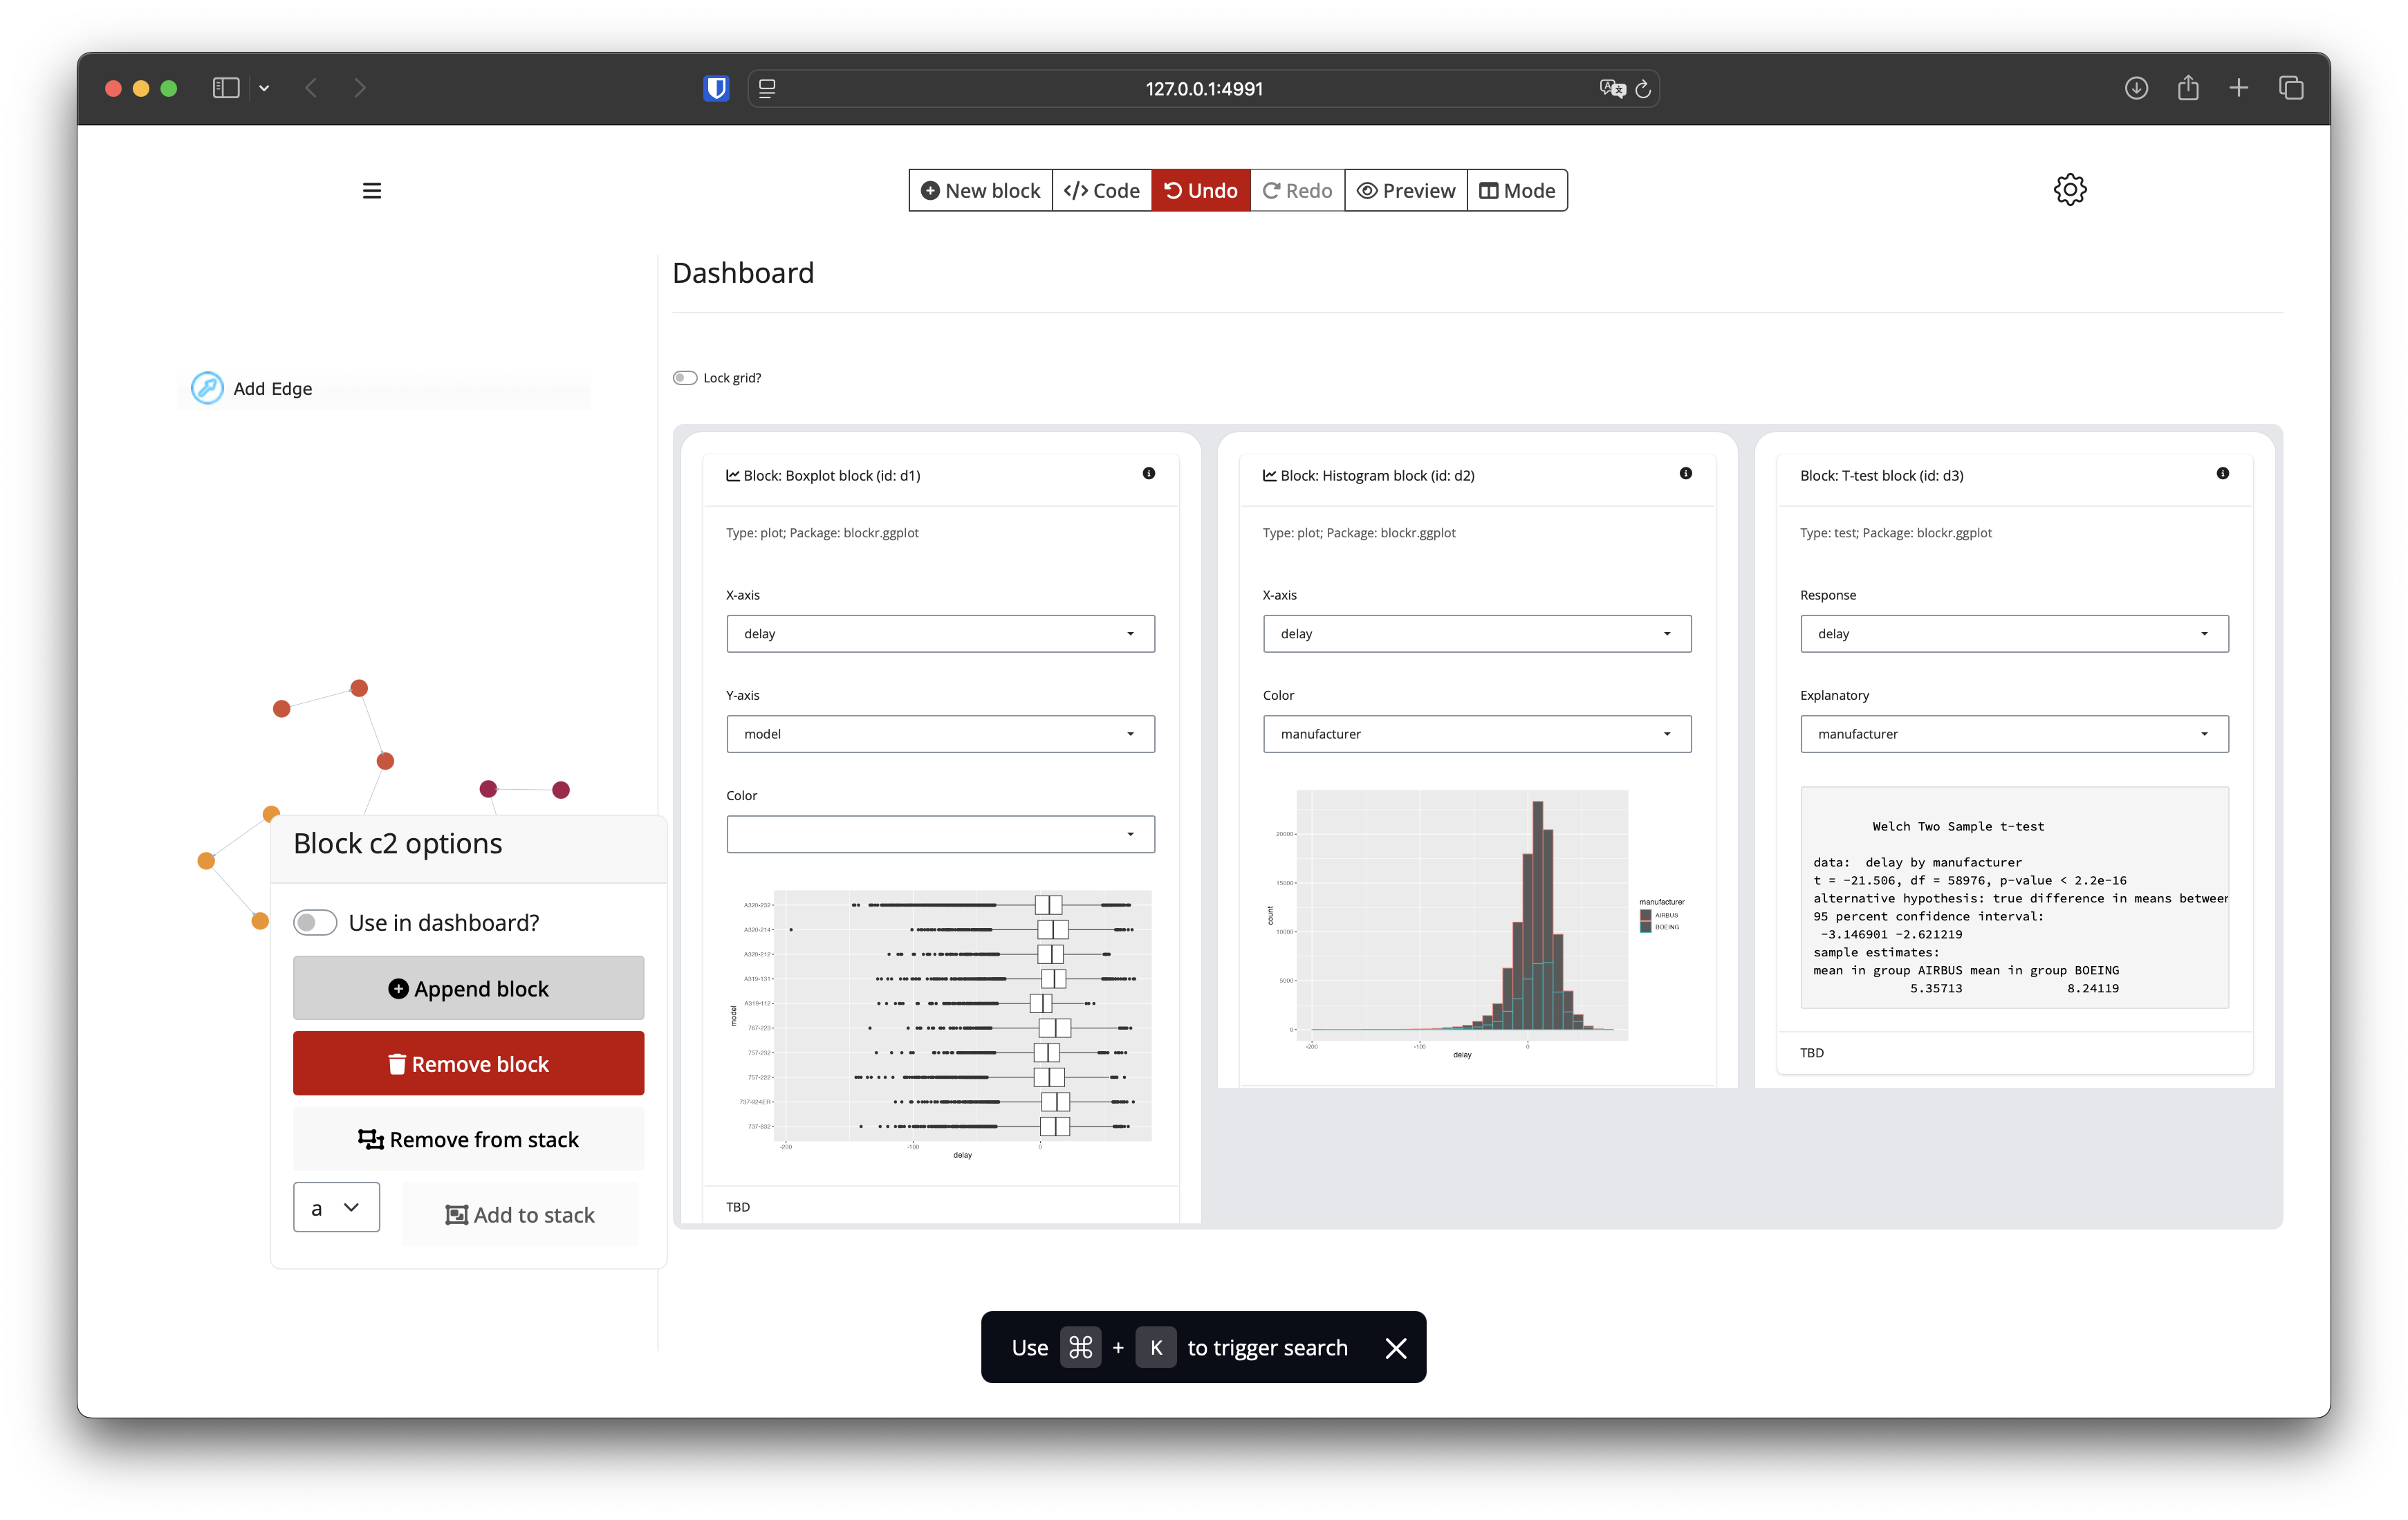
Task: Click the Add Edge icon
Action: click(207, 388)
